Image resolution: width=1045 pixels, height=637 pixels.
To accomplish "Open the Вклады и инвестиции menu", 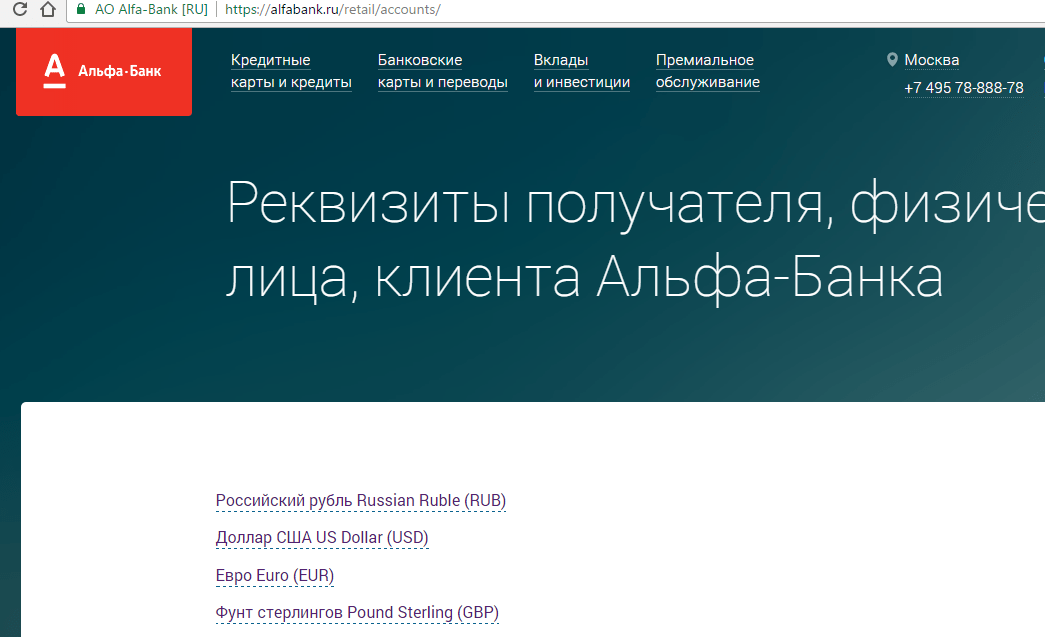I will (x=582, y=71).
